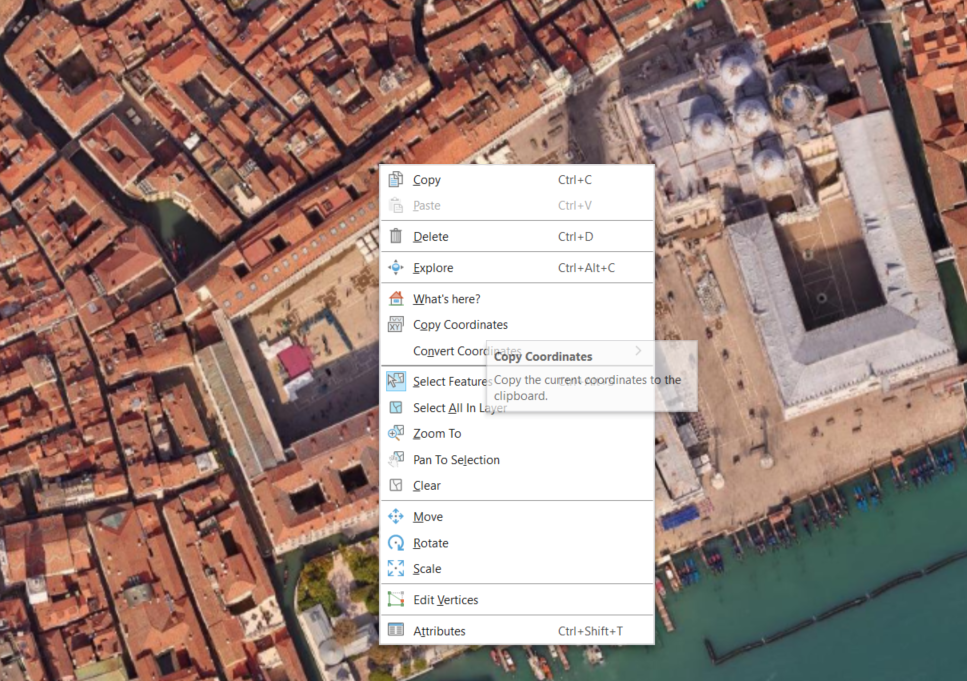The width and height of the screenshot is (967, 681).
Task: Select Pan To Selection entry
Action: click(x=517, y=460)
